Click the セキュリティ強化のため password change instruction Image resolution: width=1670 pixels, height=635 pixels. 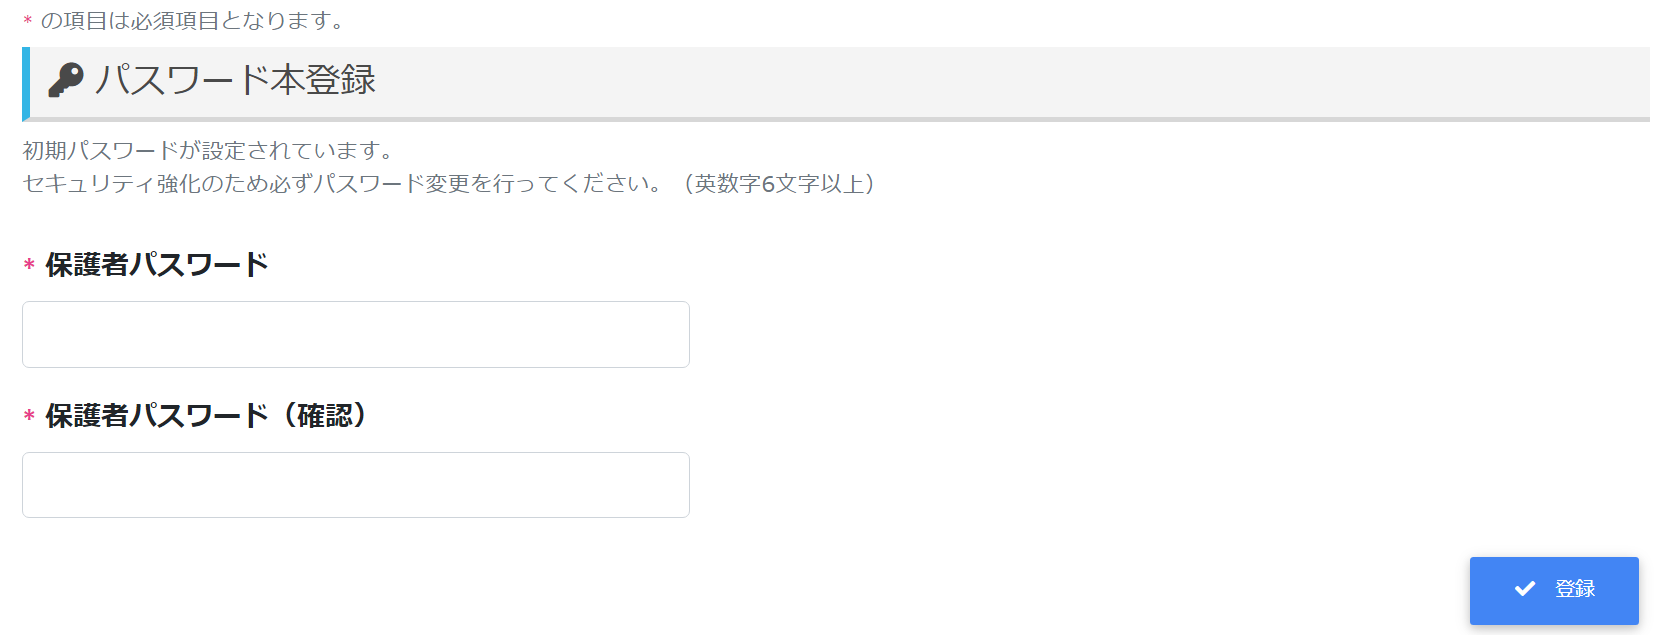(x=341, y=184)
